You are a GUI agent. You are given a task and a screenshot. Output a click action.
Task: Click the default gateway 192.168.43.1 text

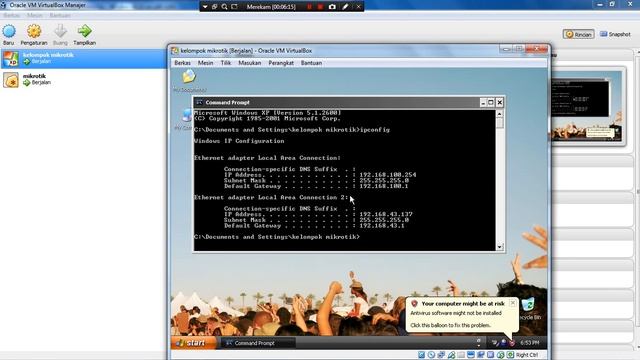click(382, 226)
